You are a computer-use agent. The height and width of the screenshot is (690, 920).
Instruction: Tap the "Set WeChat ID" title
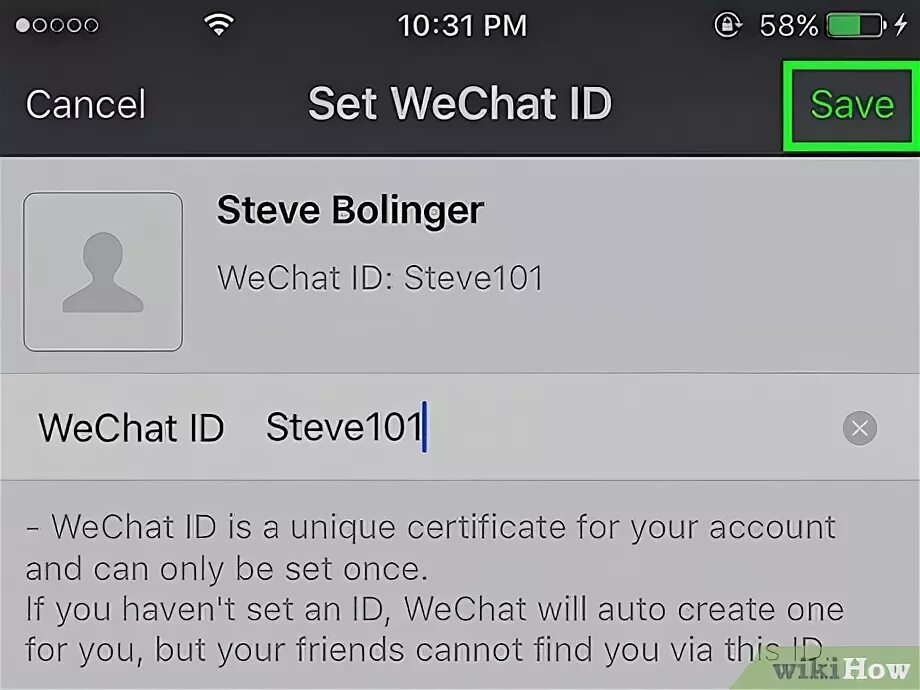[x=460, y=103]
